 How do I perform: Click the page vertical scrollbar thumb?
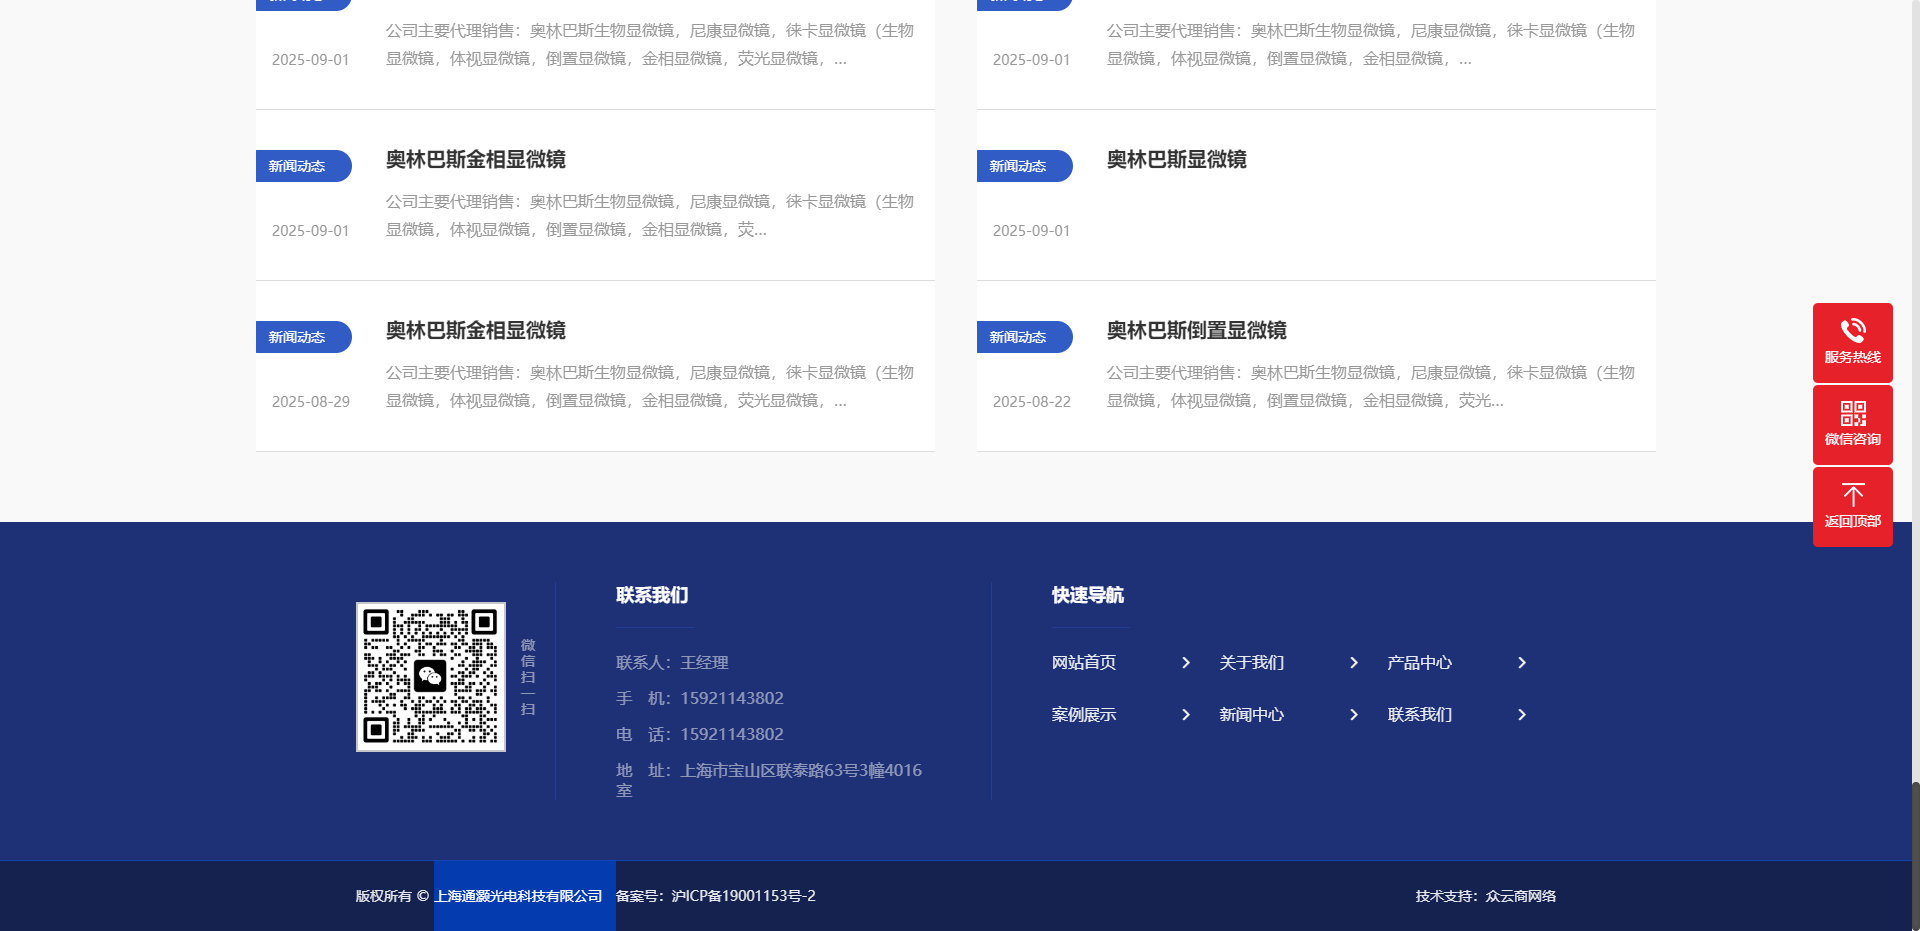pyautogui.click(x=1915, y=855)
